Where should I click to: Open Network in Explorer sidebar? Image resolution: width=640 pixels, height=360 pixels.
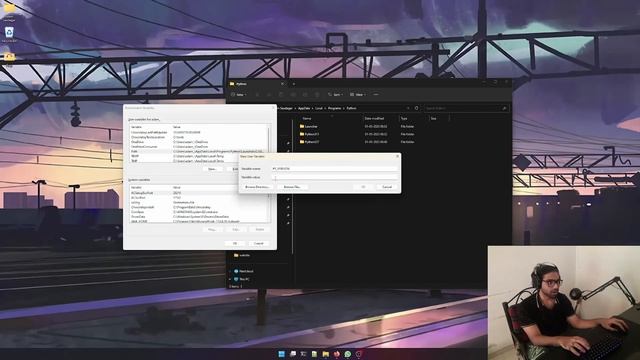244,271
